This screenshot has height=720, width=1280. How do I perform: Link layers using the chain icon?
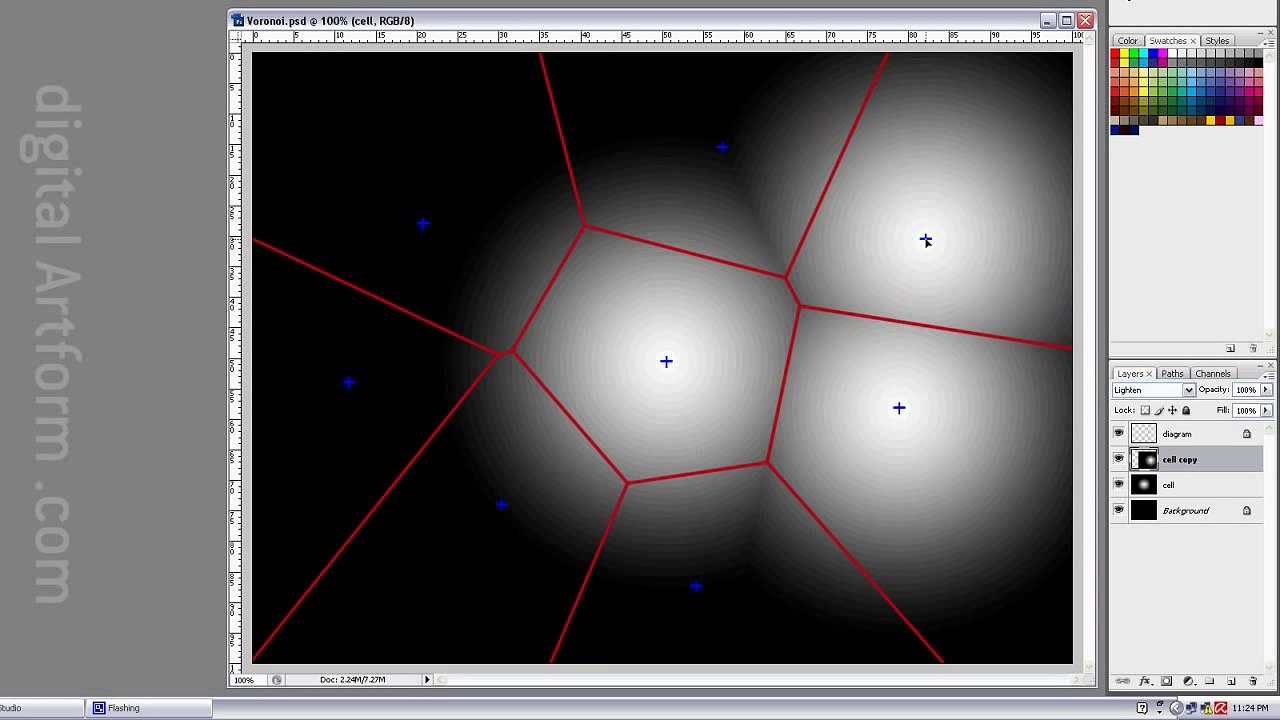click(x=1123, y=681)
